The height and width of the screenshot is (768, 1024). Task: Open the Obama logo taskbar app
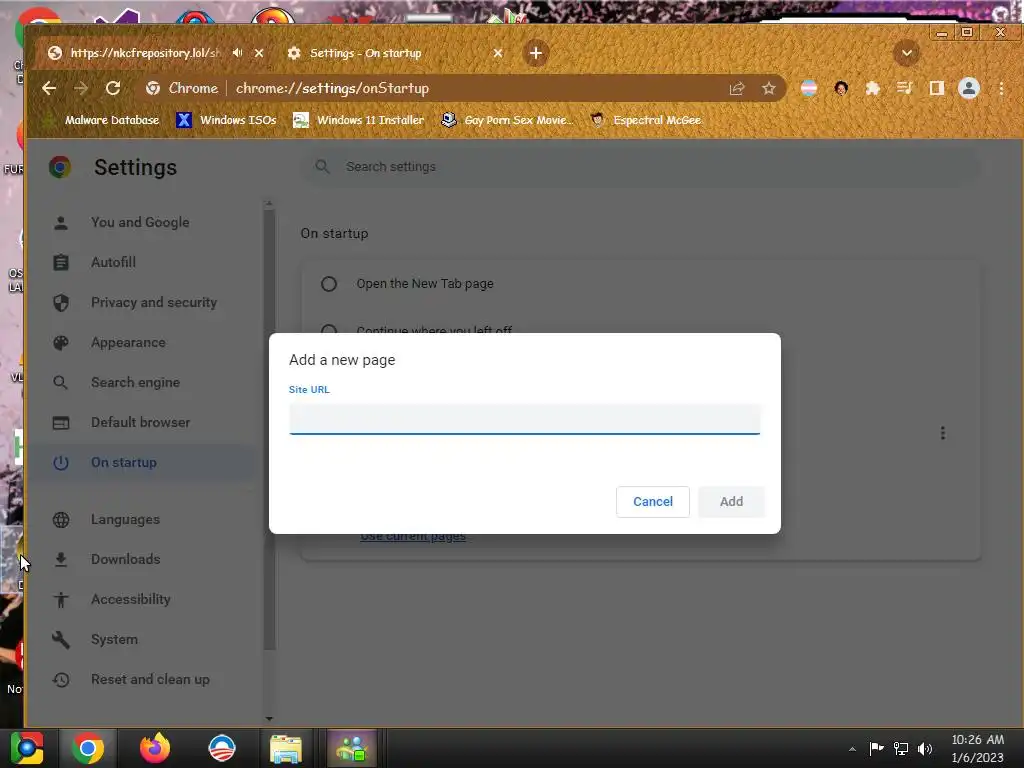coord(221,748)
